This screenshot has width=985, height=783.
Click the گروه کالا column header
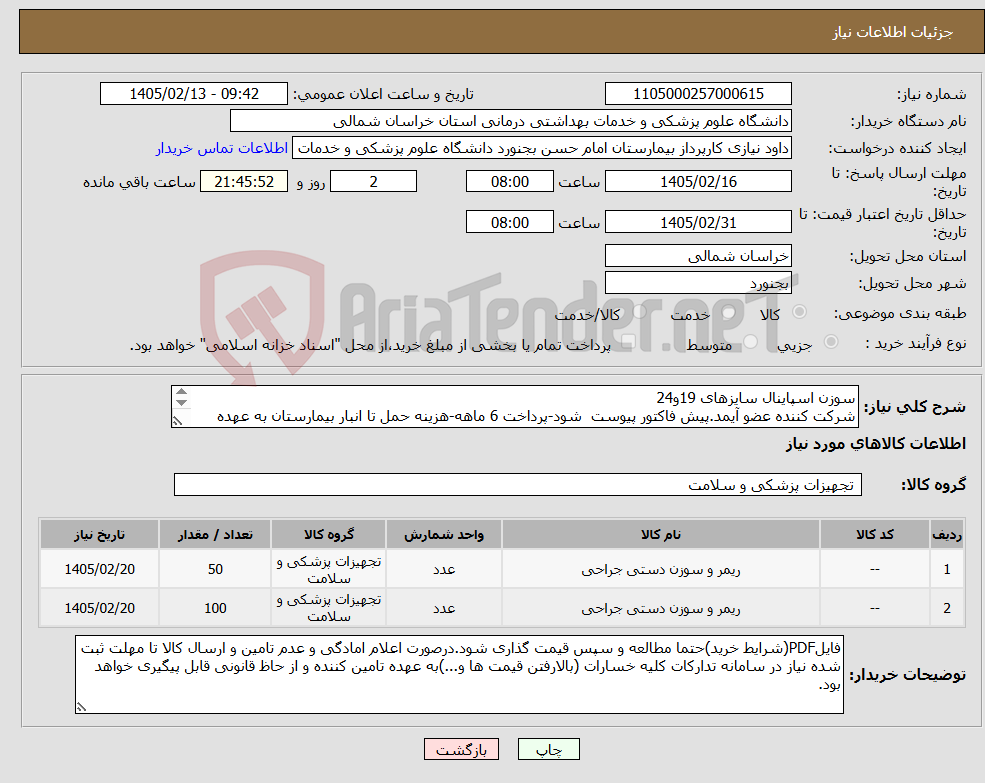coord(329,534)
